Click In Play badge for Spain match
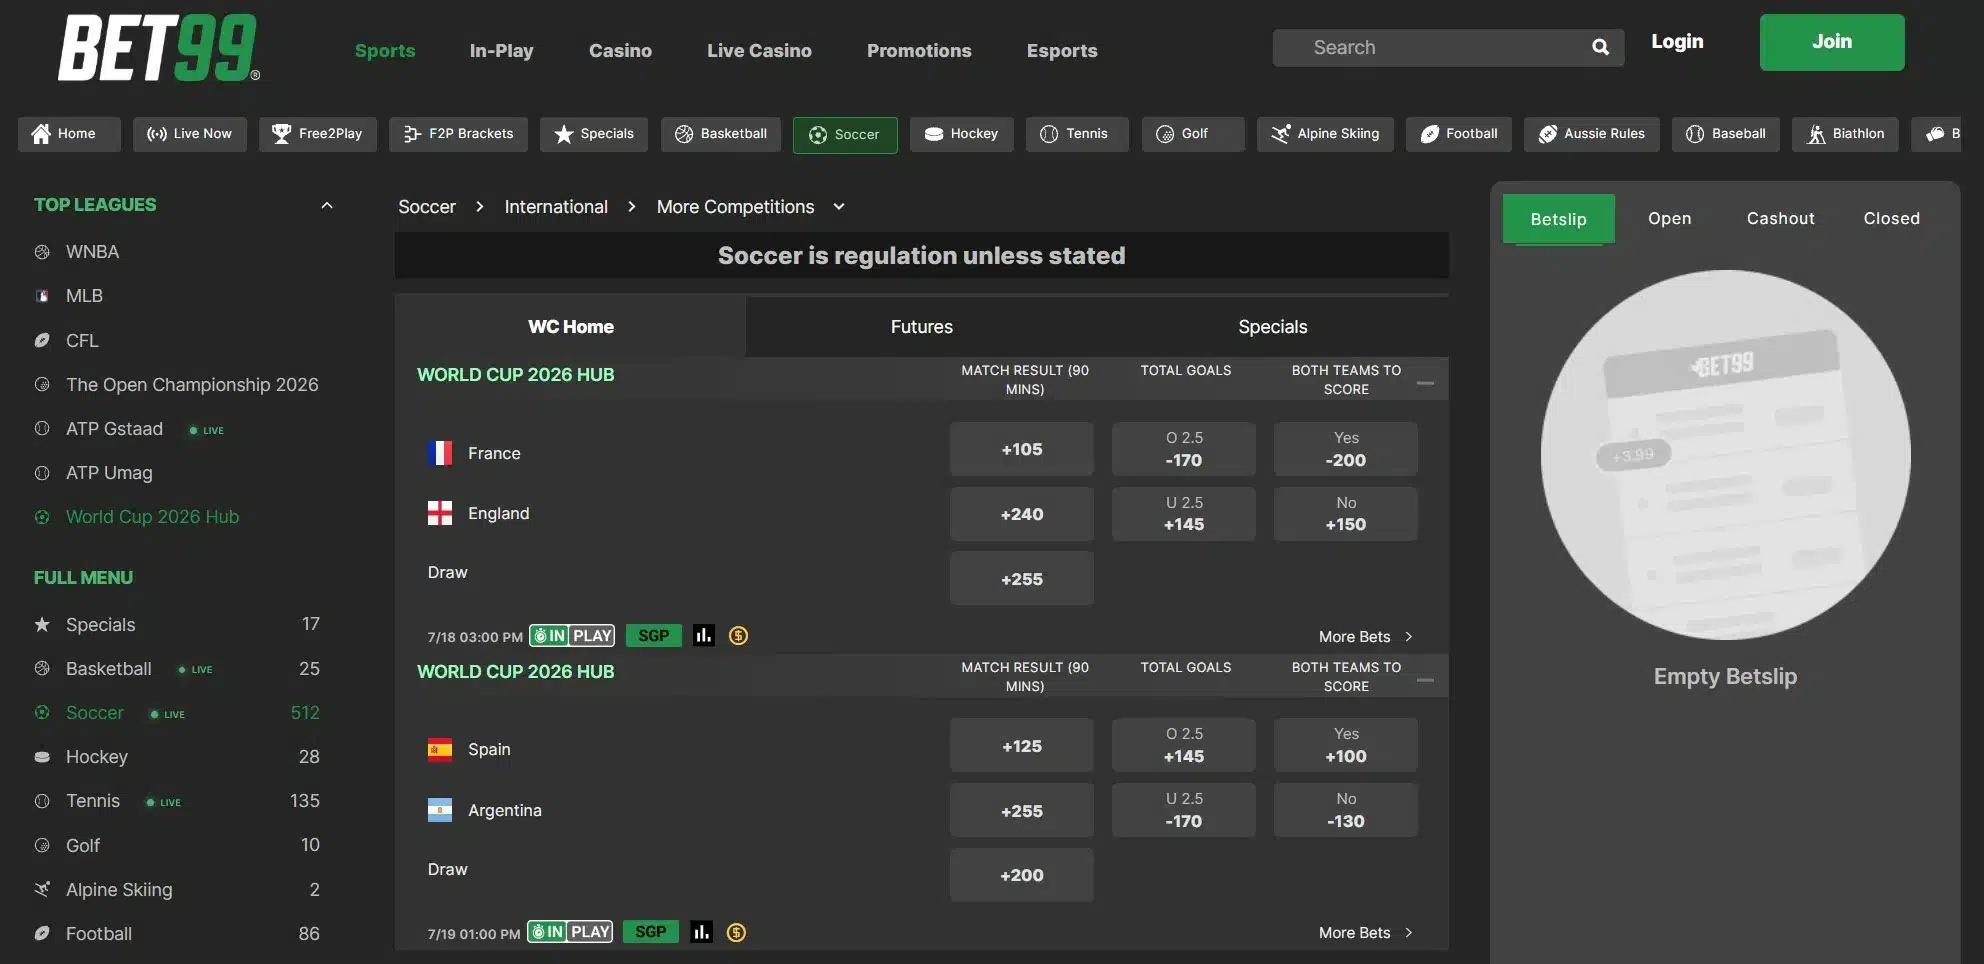 570,932
